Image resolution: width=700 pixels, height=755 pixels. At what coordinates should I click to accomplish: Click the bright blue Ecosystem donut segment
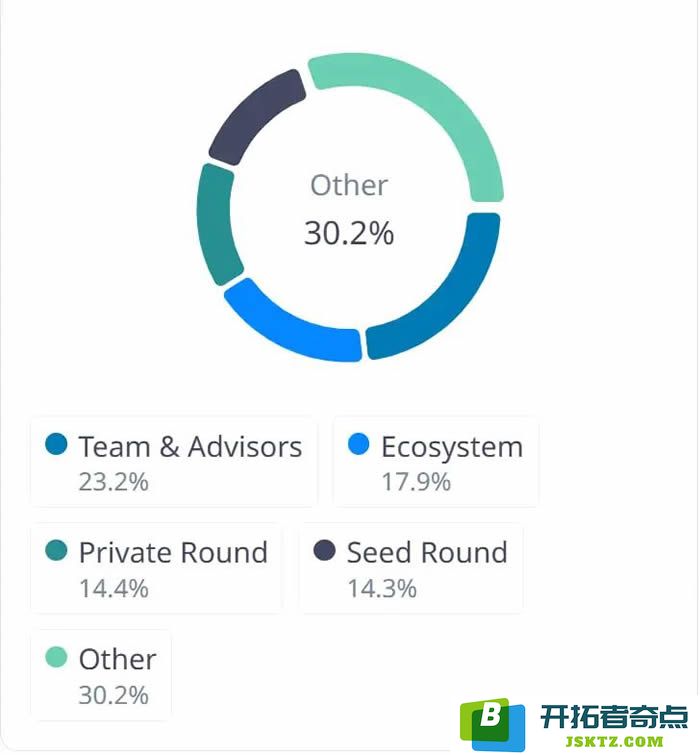click(x=289, y=325)
